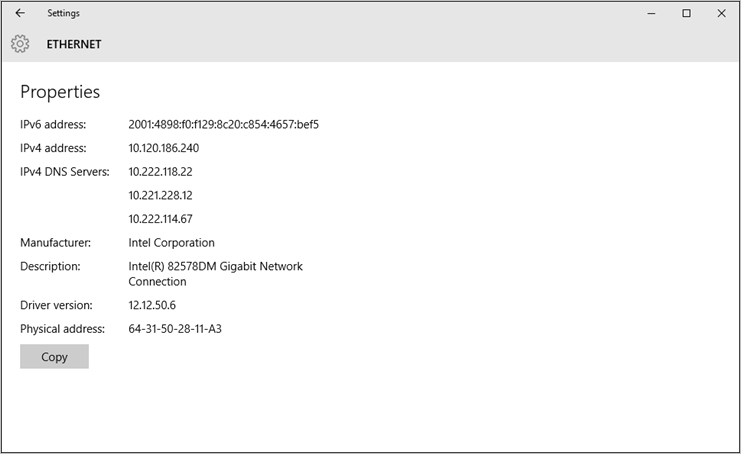Image resolution: width=741 pixels, height=454 pixels.
Task: Click the Intel Corporation manufacturer value
Action: point(171,243)
